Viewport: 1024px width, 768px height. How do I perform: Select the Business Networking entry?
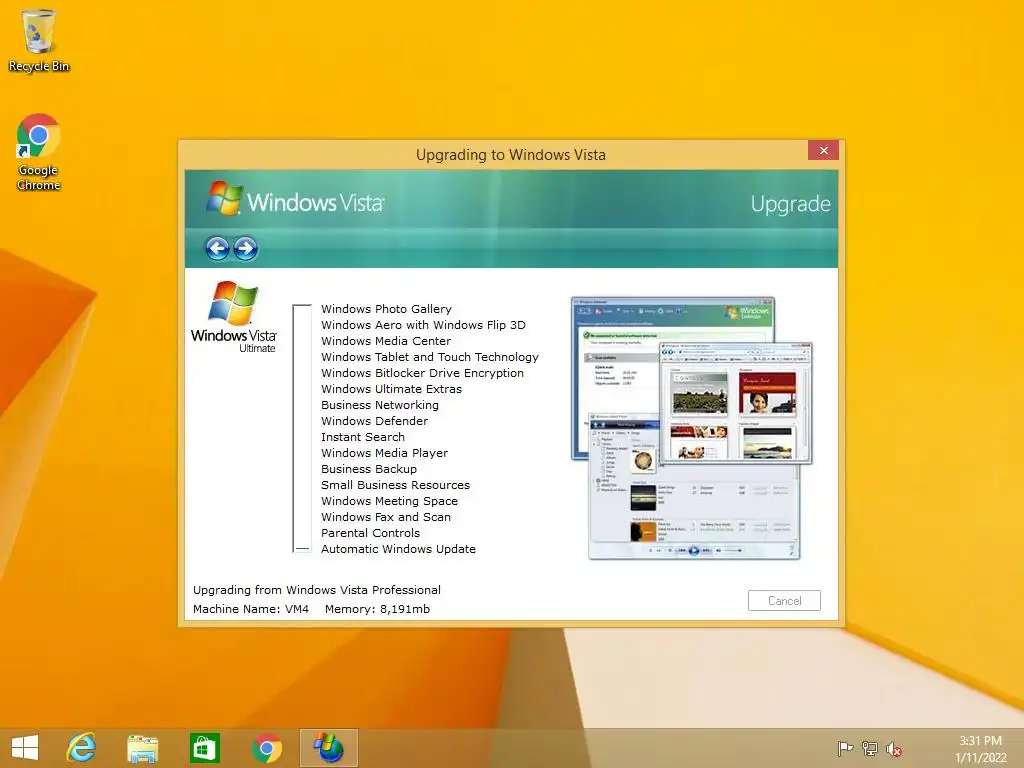click(379, 405)
